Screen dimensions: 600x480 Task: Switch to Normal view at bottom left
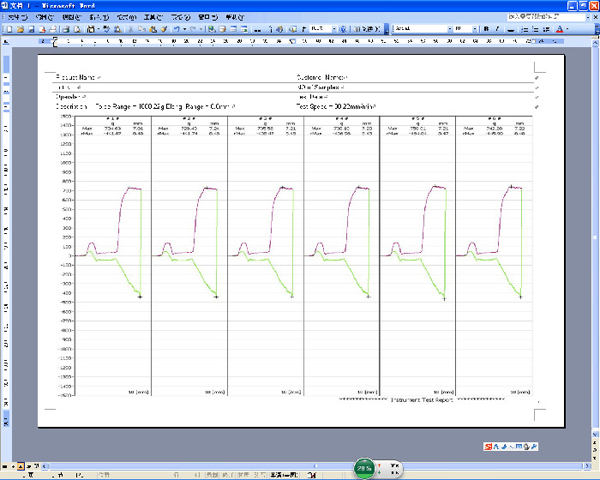[5, 466]
